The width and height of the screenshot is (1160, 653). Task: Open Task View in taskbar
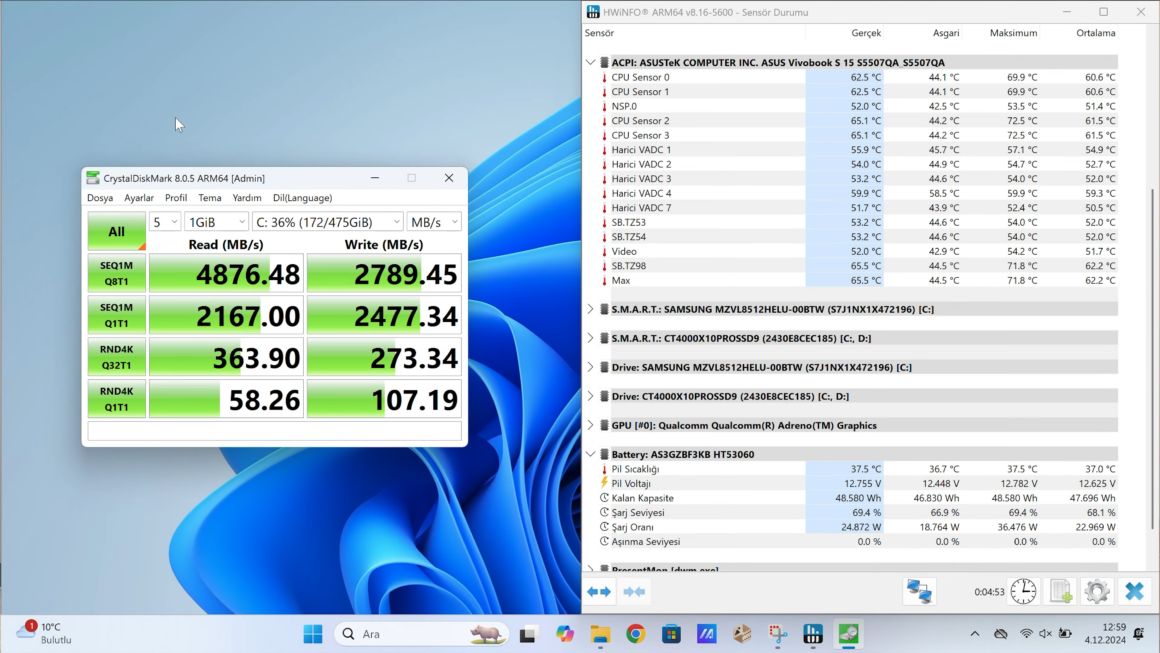coord(527,634)
